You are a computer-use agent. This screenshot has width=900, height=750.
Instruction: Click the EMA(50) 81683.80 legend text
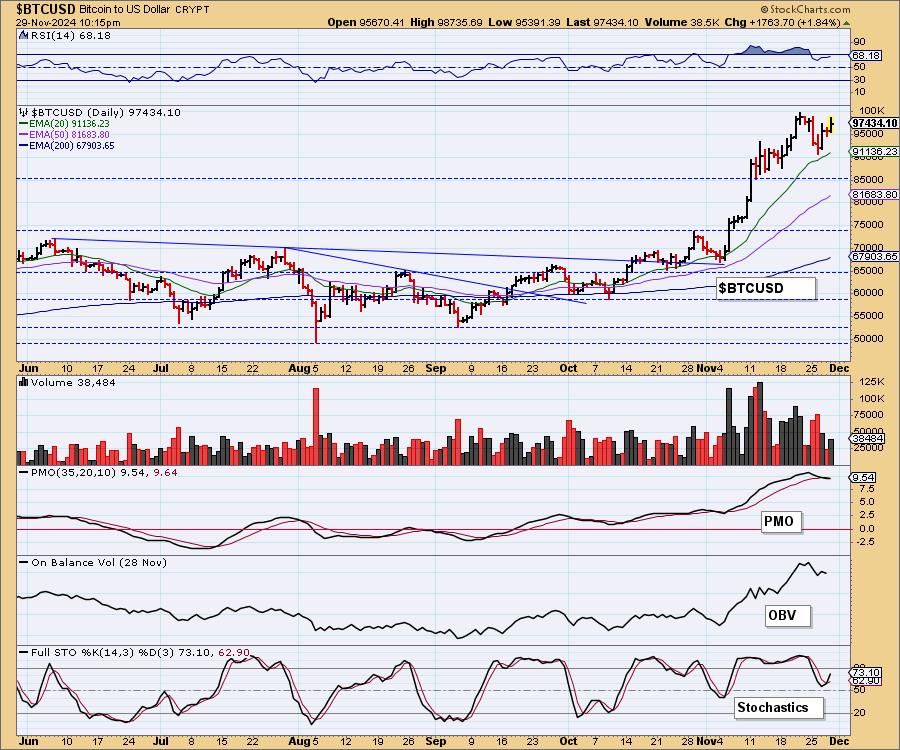tap(69, 134)
